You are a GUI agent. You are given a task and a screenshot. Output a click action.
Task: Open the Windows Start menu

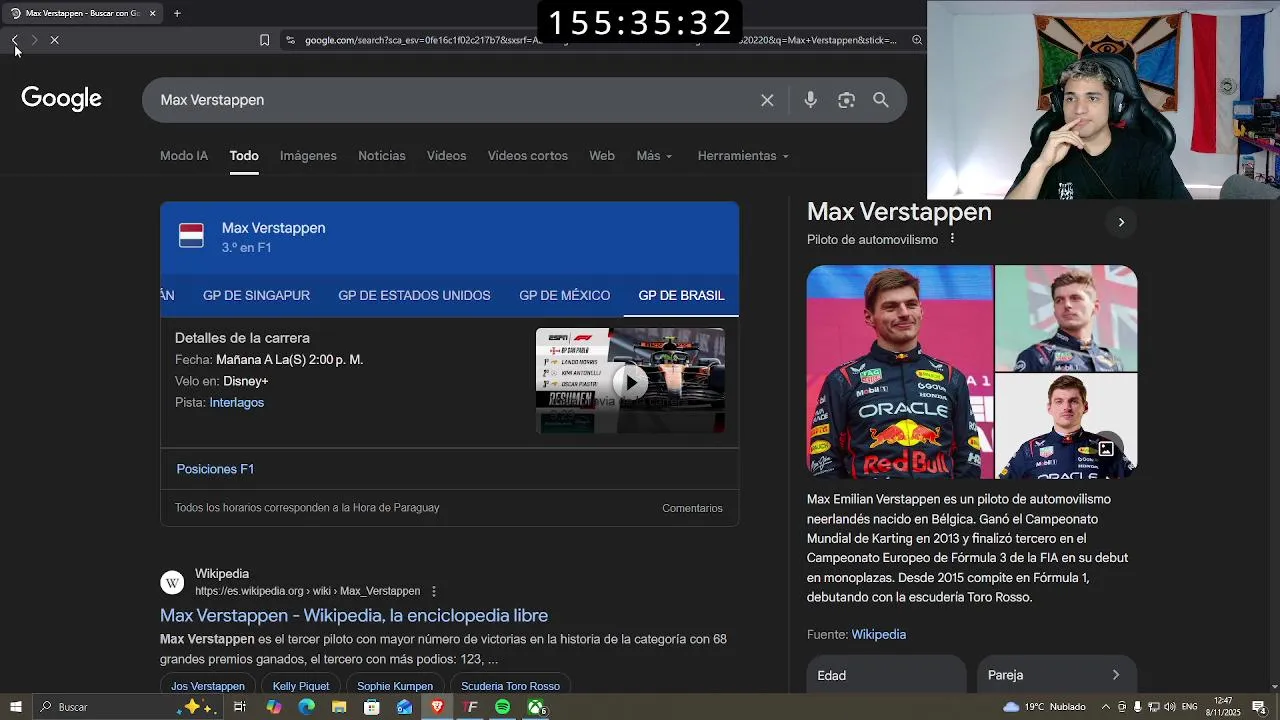(15, 707)
